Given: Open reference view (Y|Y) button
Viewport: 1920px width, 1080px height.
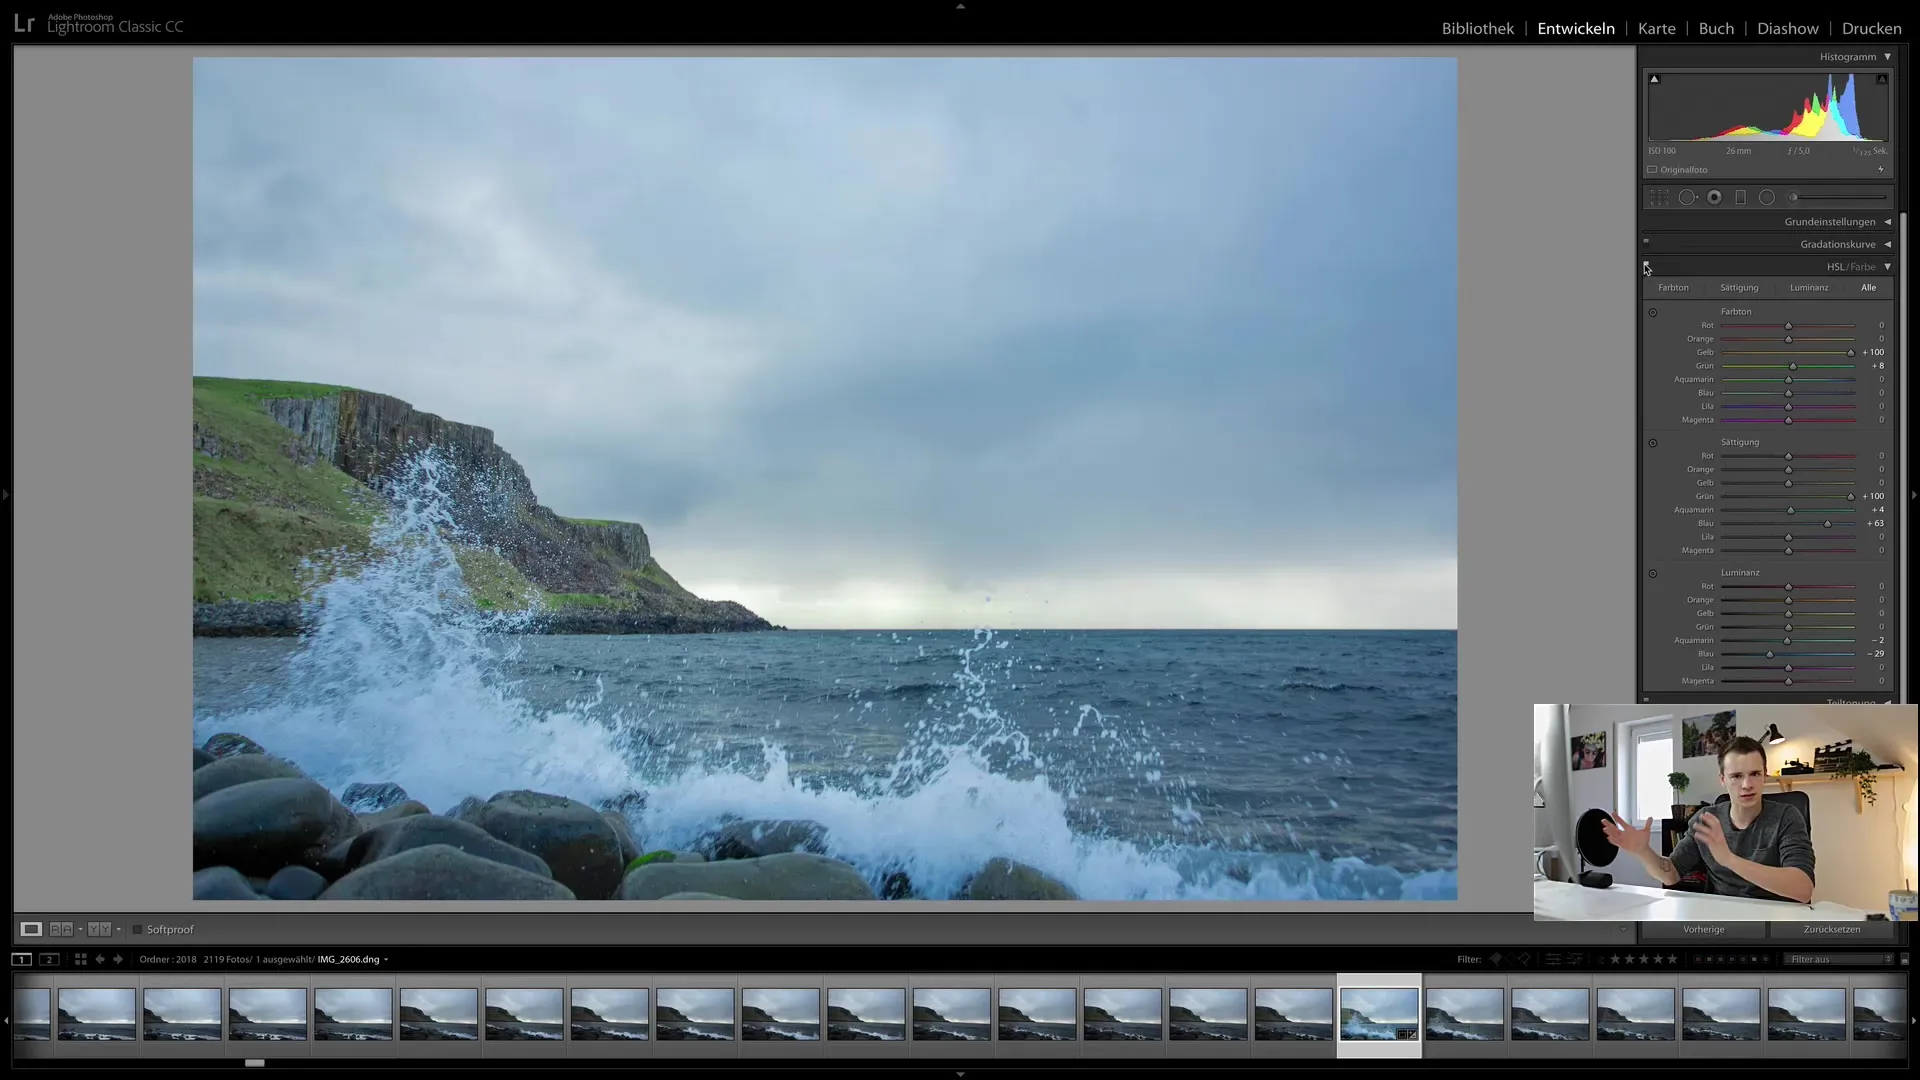Looking at the screenshot, I should click(99, 930).
